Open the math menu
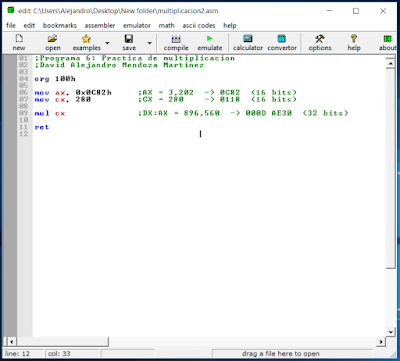 pos(166,25)
